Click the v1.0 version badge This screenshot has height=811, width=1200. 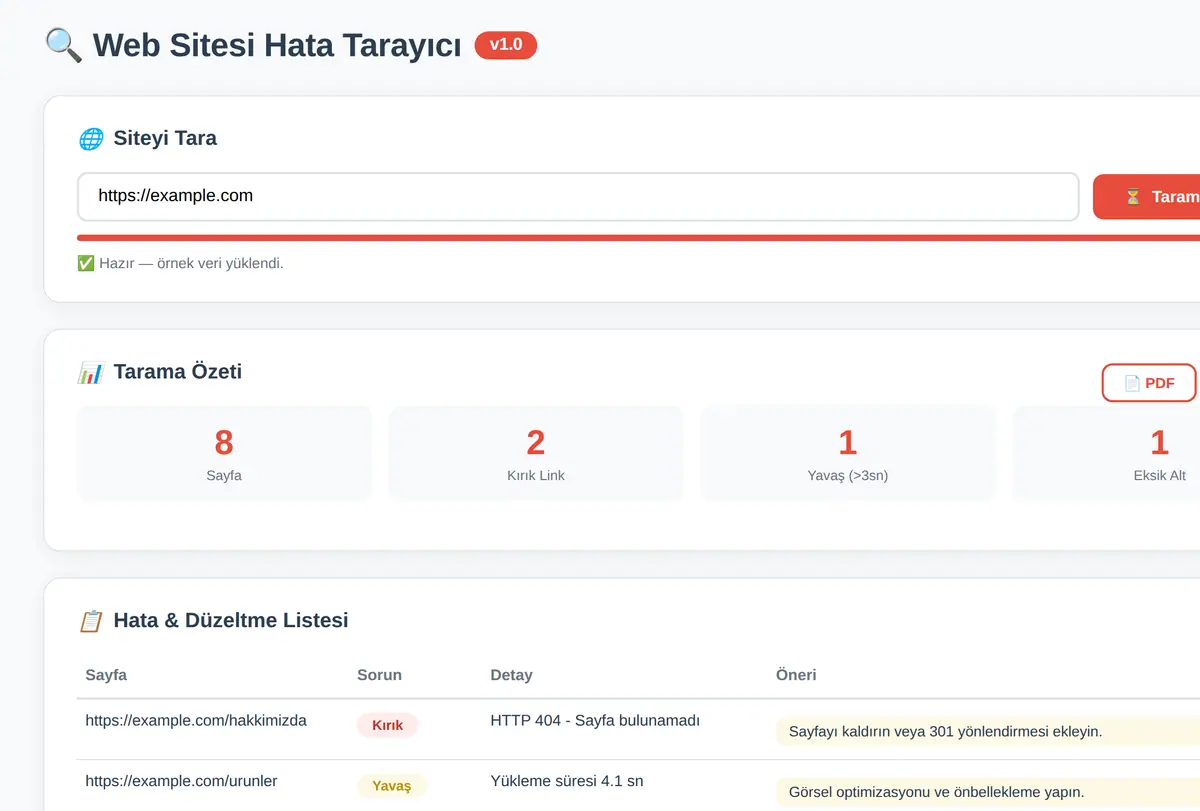tap(506, 45)
